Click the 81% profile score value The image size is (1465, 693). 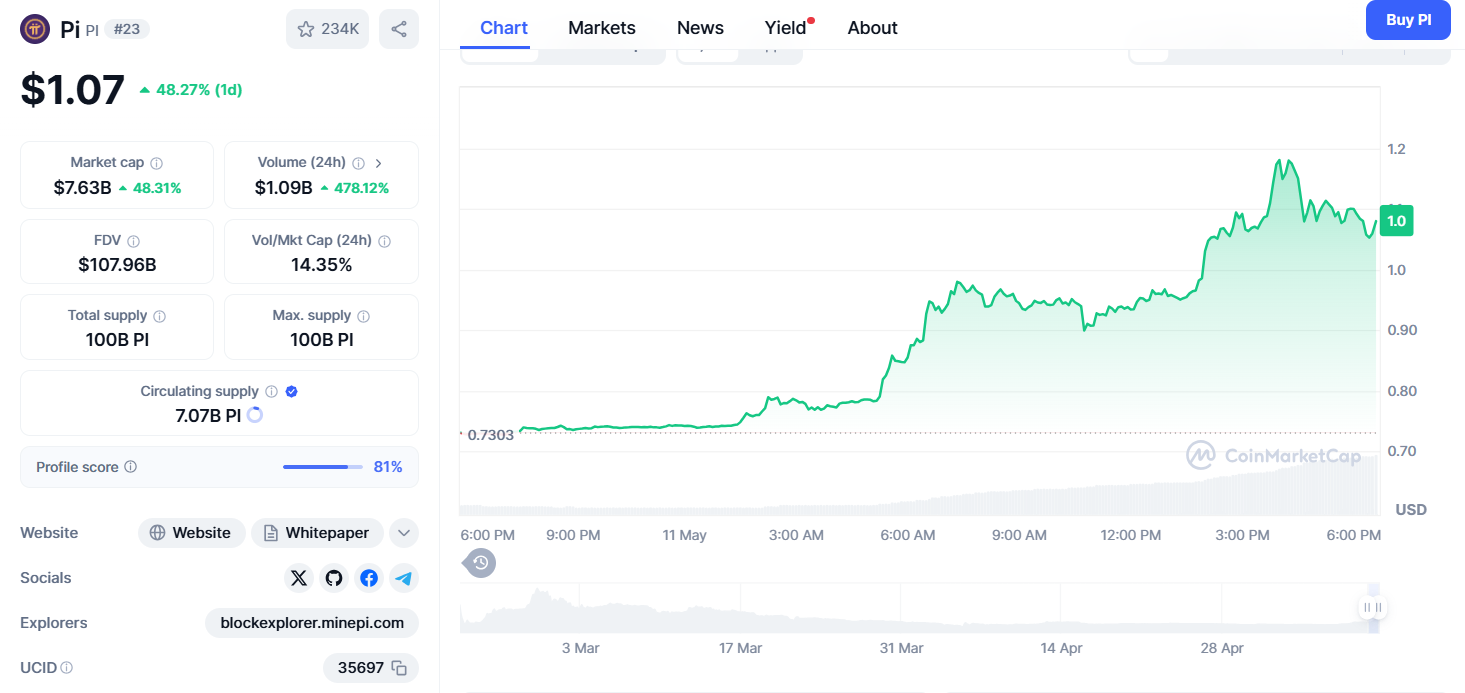pos(388,467)
